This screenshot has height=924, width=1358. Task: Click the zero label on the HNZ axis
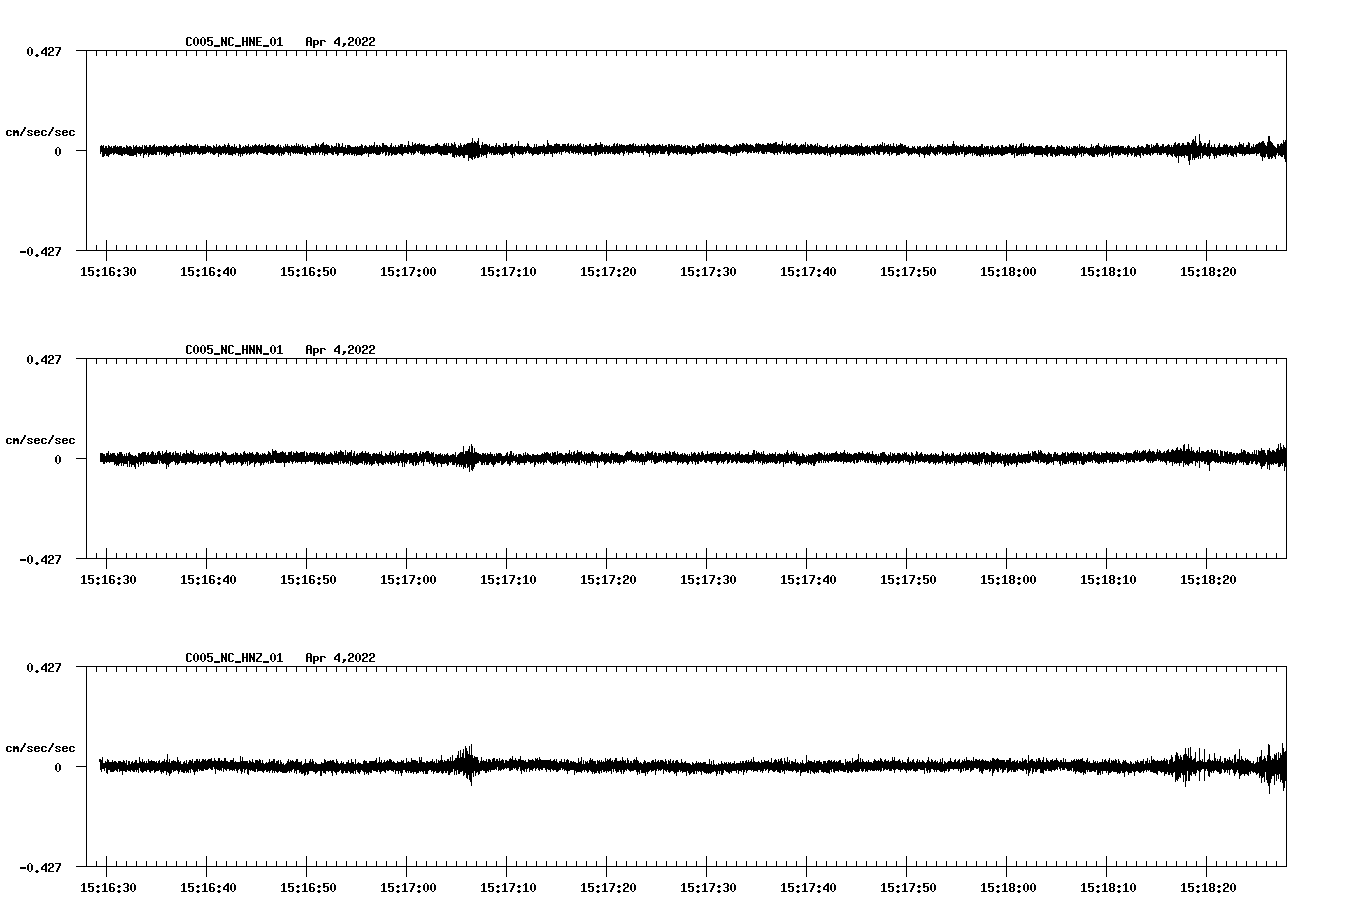click(x=58, y=767)
